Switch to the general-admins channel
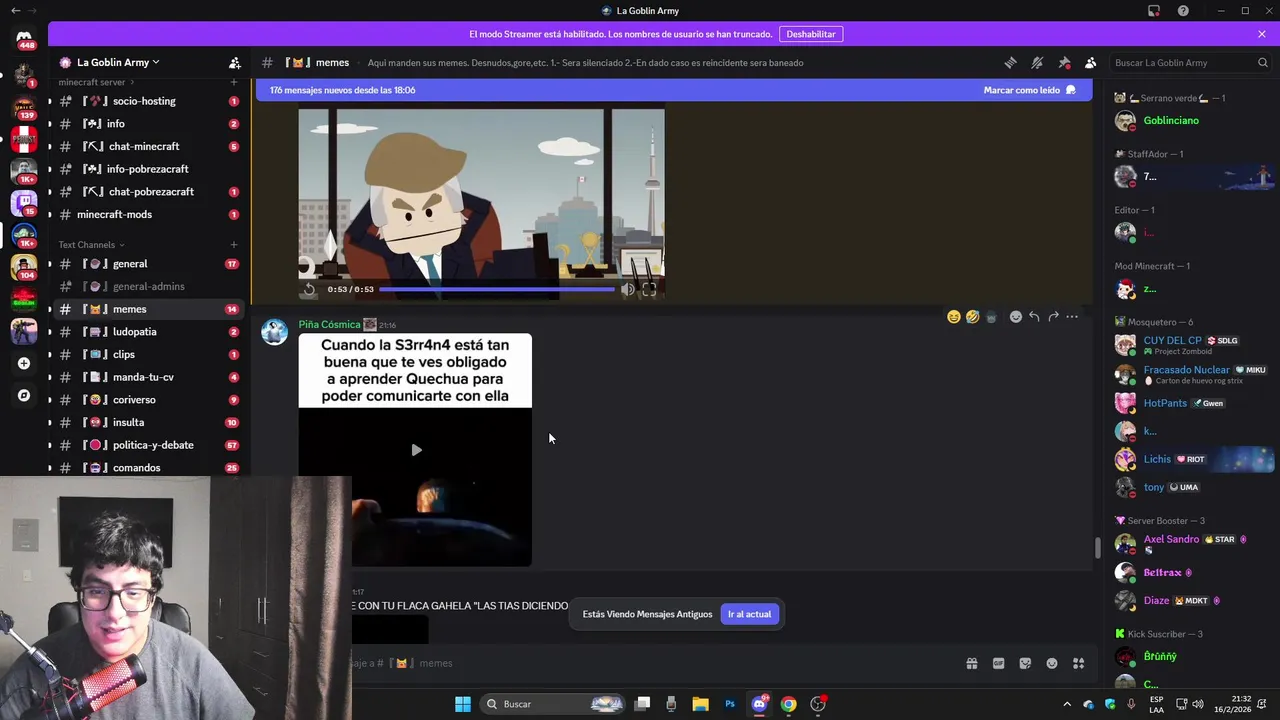Screen dimensions: 1280x720 coord(148,287)
